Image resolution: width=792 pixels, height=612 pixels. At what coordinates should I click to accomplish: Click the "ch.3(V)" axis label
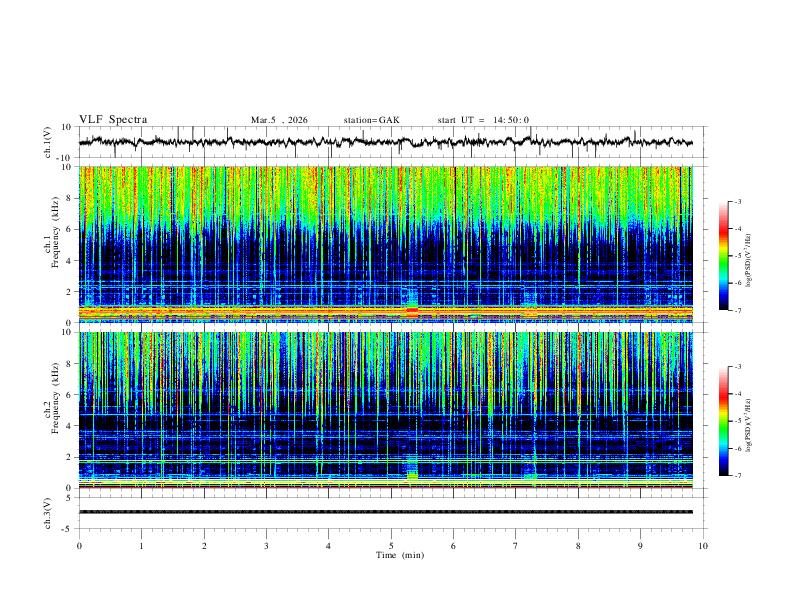47,513
